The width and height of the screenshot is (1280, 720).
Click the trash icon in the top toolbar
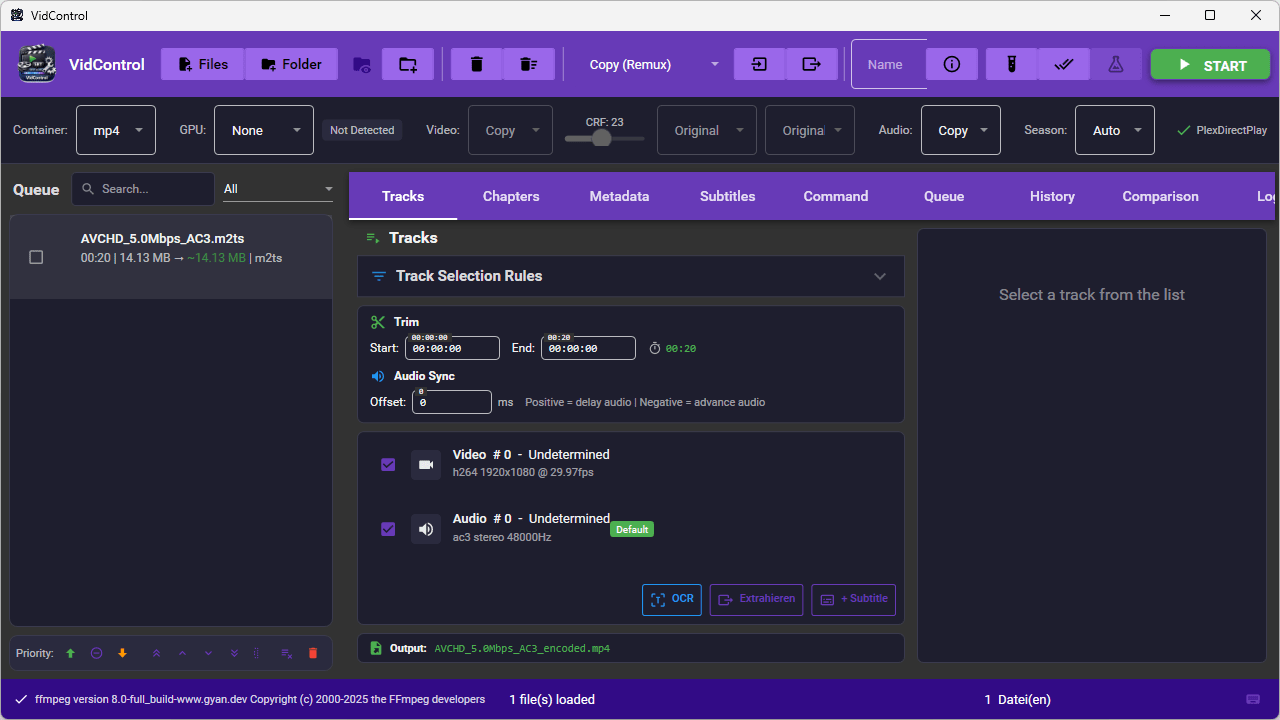pyautogui.click(x=477, y=64)
